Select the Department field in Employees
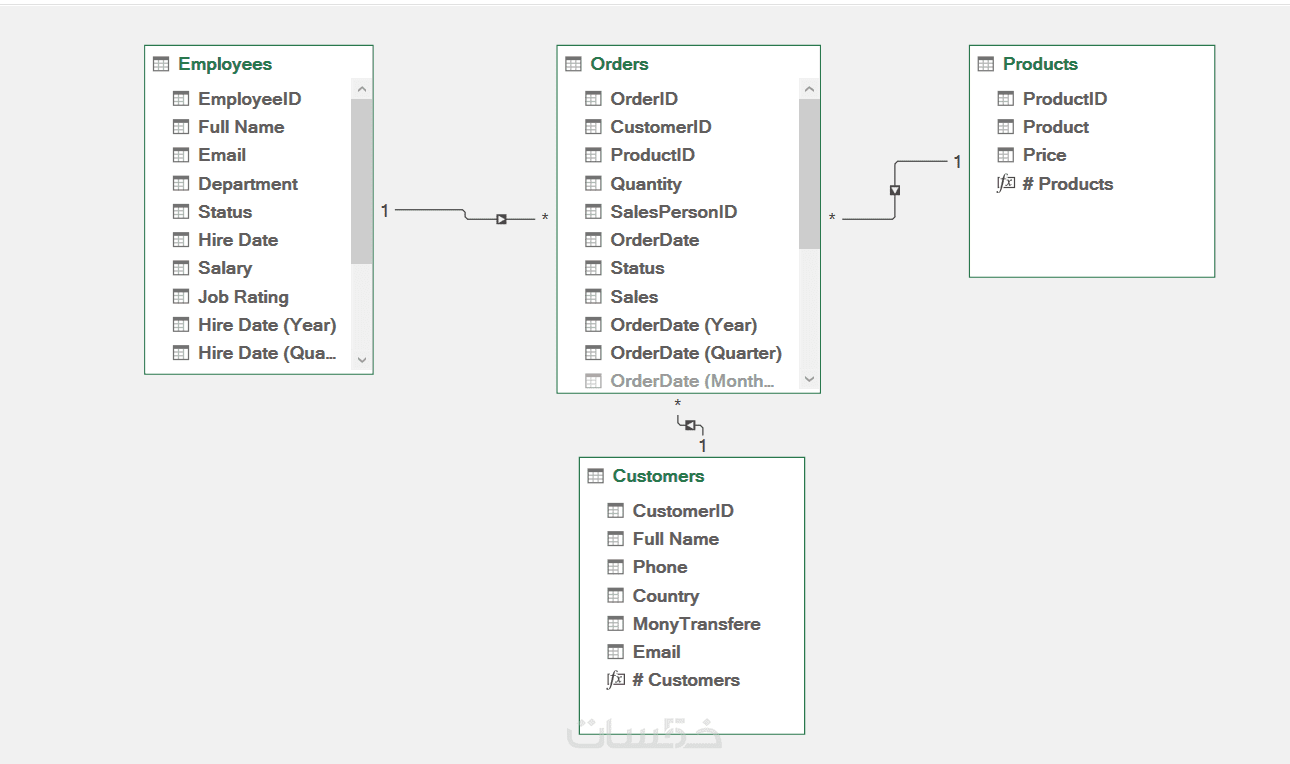This screenshot has width=1290, height=764. 248,184
